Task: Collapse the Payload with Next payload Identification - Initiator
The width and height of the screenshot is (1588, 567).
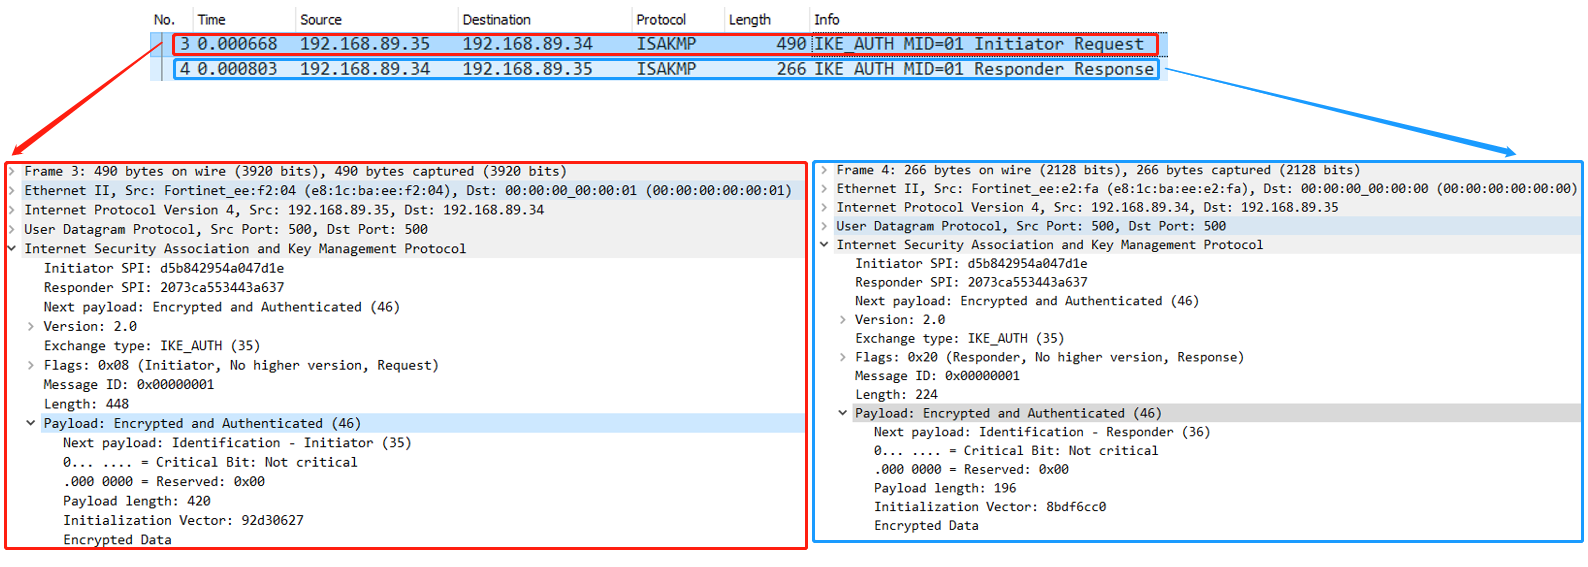Action: tap(31, 424)
